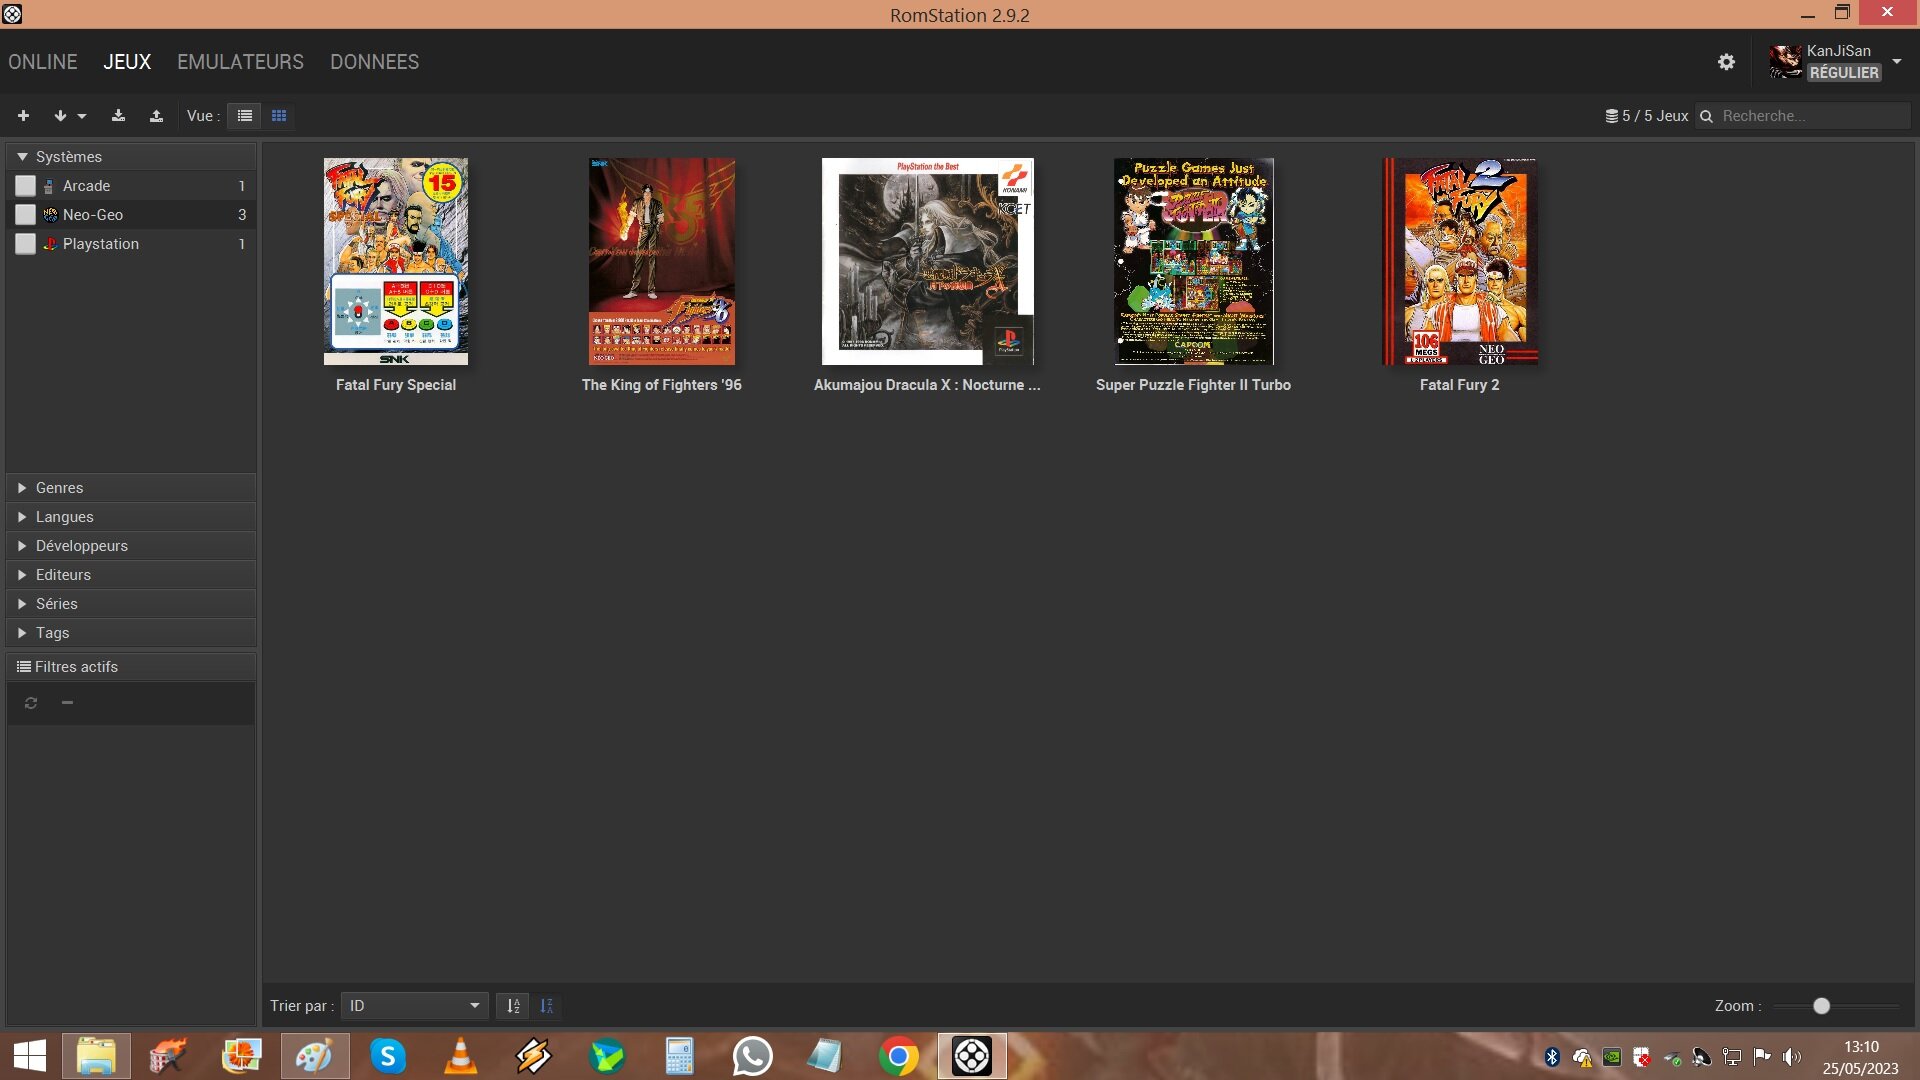Expand the Genres filter section
Screen dimensions: 1920x1080
tap(131, 488)
